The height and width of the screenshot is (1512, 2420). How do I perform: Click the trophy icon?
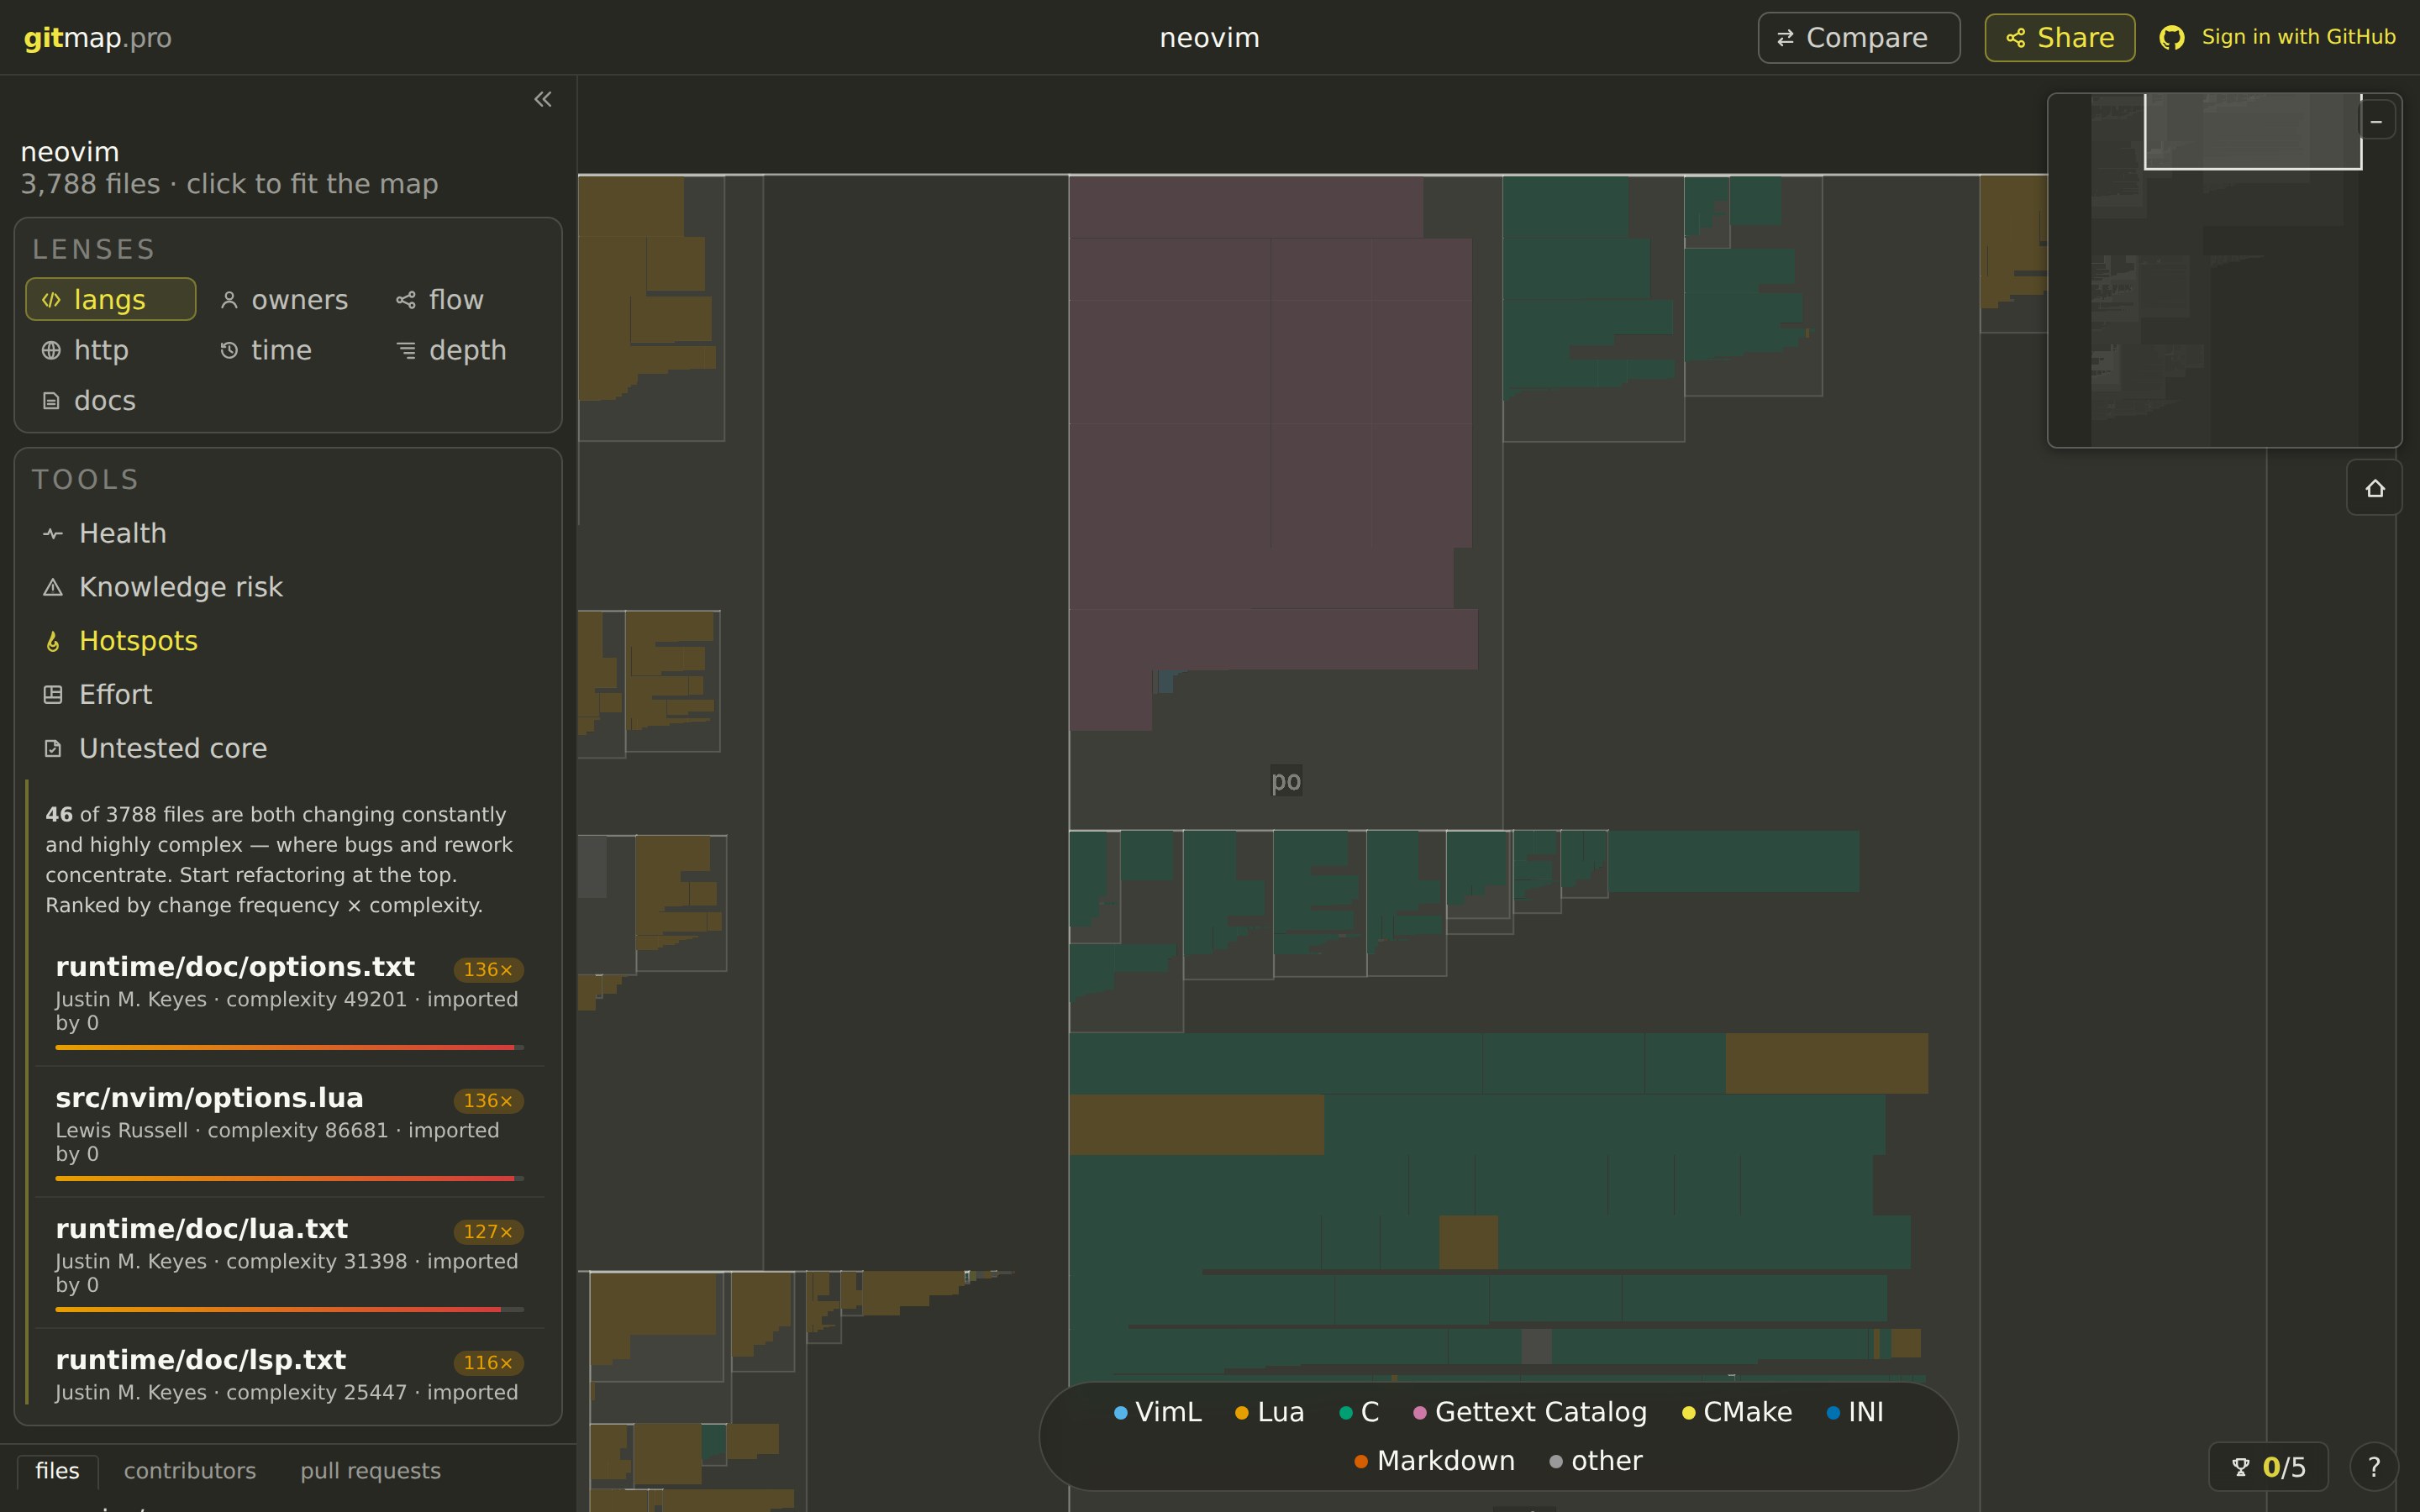[x=2240, y=1467]
